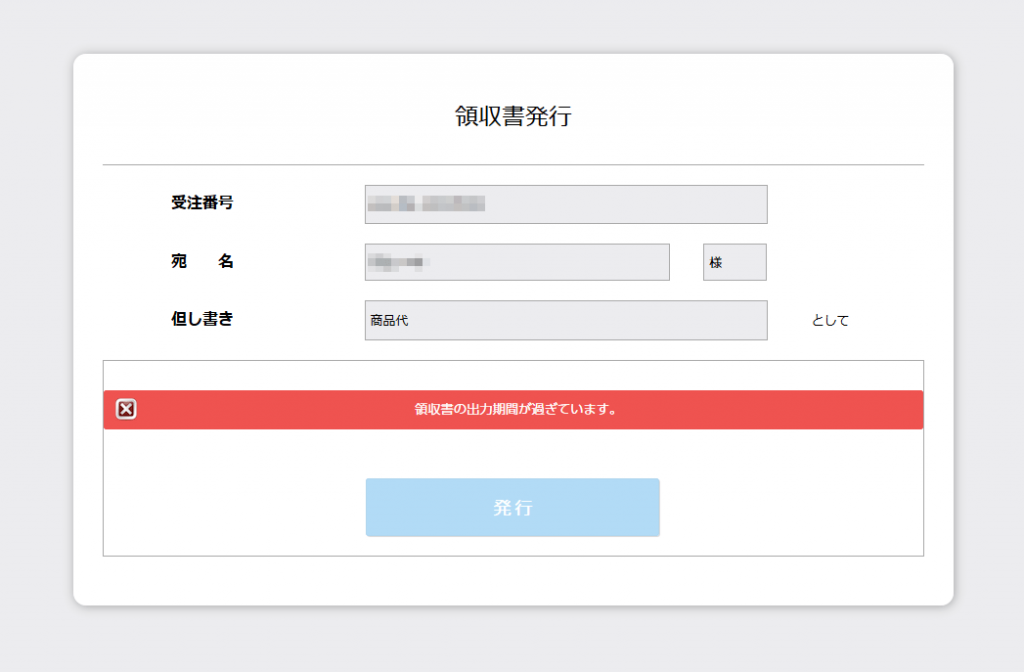1024x672 pixels.
Task: Click the 但し書き label
Action: (202, 320)
